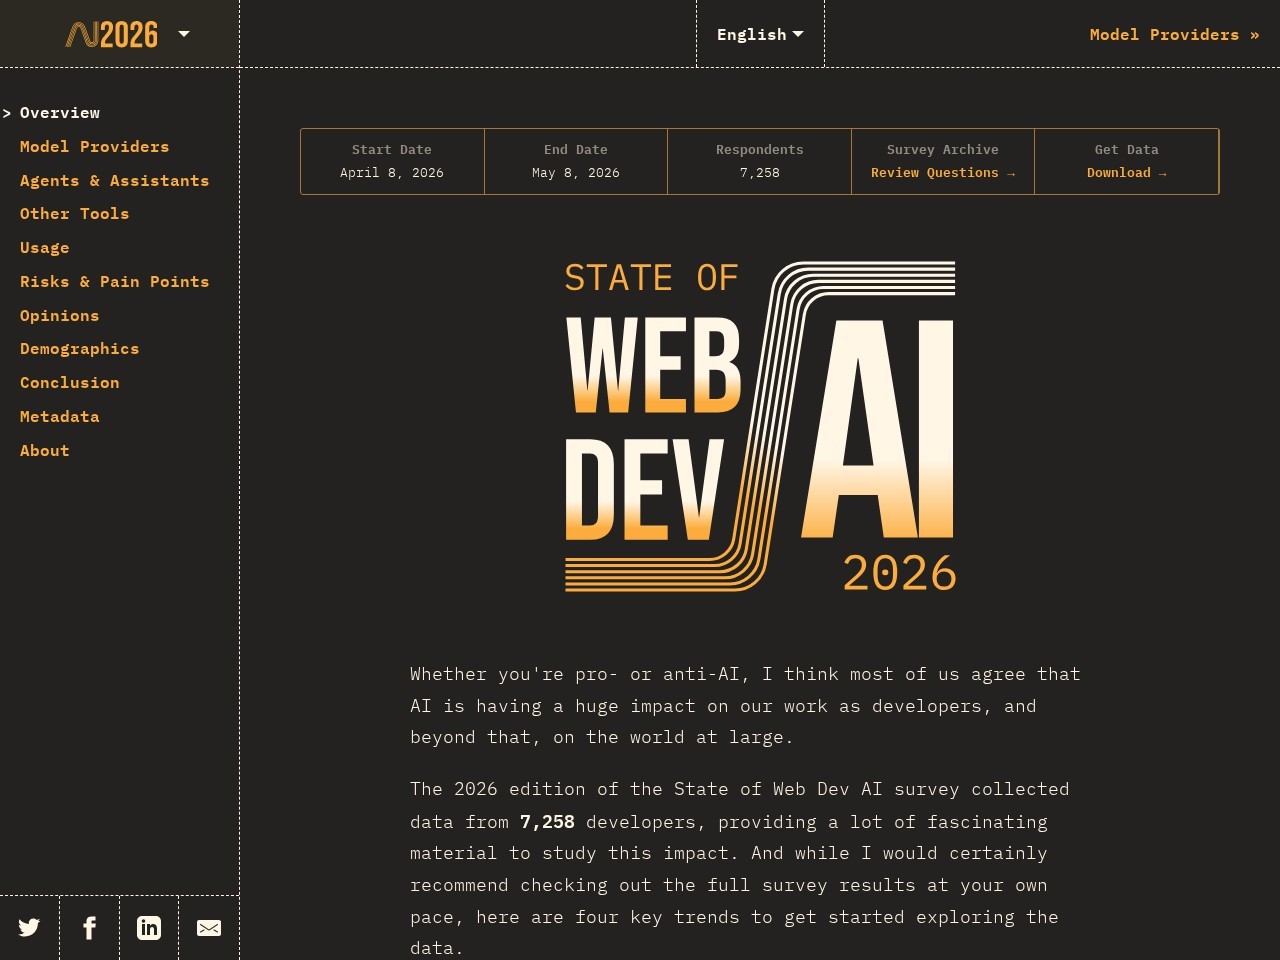This screenshot has width=1280, height=960.
Task: Open Other Tools section
Action: pyautogui.click(x=74, y=213)
